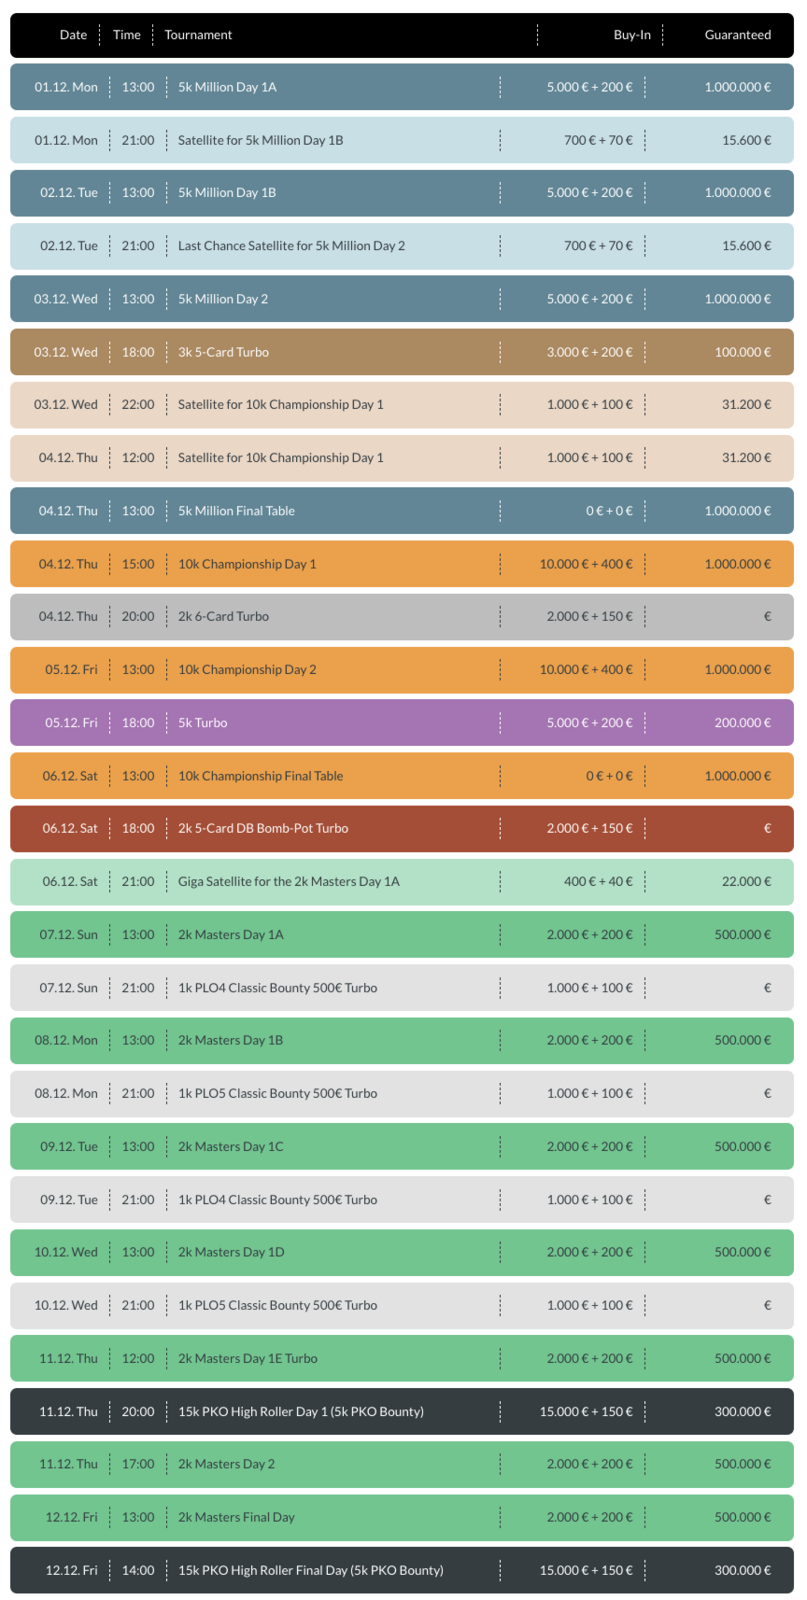Viewport: 807px width, 1600px height.
Task: Open 10k Championship Final Table row
Action: [x=260, y=776]
